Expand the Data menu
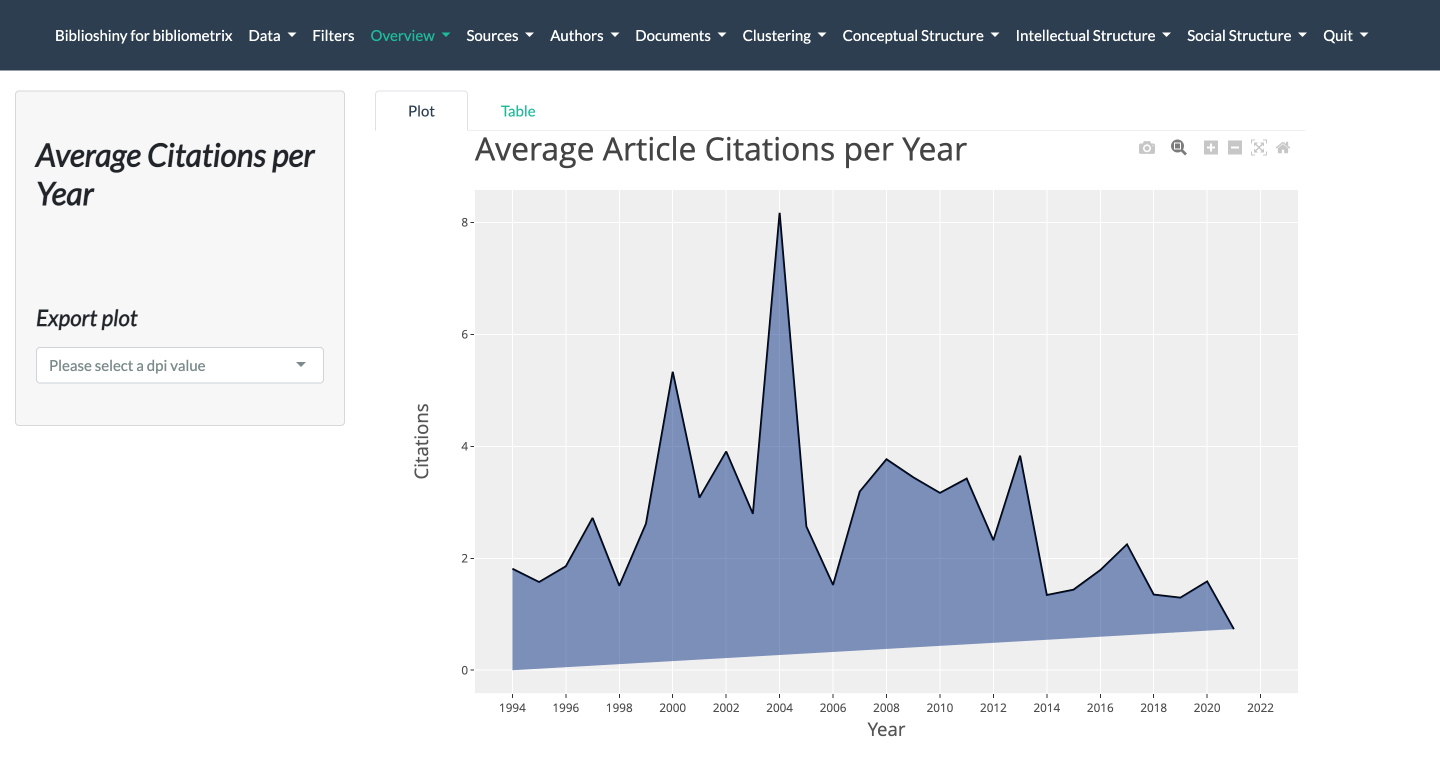The image size is (1440, 763). [272, 35]
